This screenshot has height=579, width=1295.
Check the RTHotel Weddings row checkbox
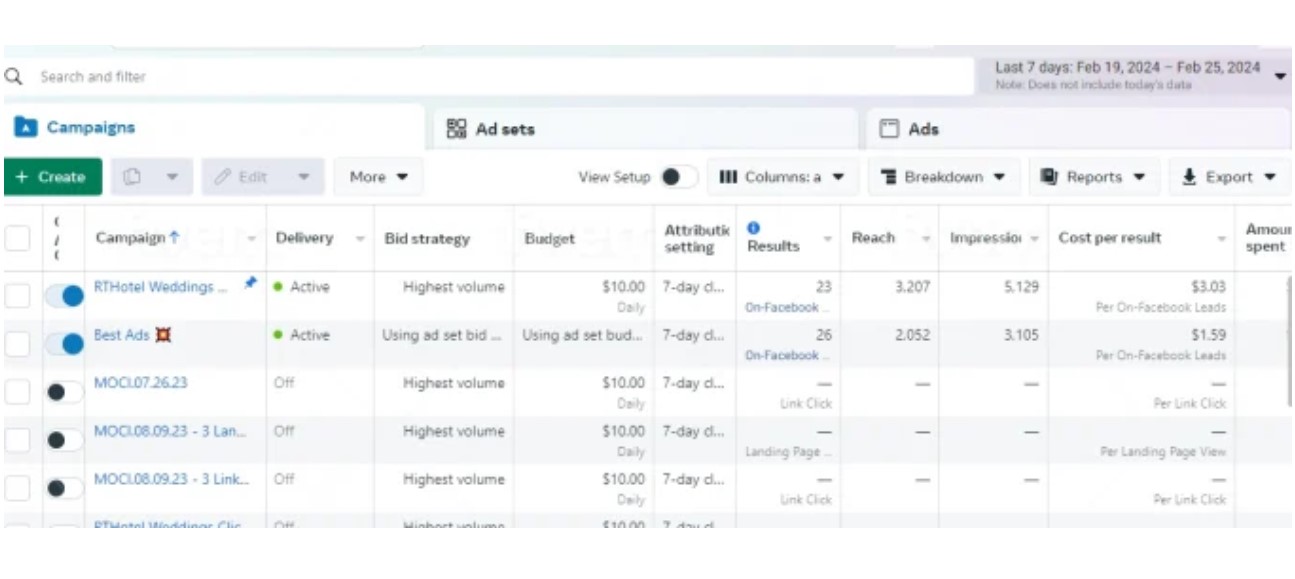(x=18, y=296)
